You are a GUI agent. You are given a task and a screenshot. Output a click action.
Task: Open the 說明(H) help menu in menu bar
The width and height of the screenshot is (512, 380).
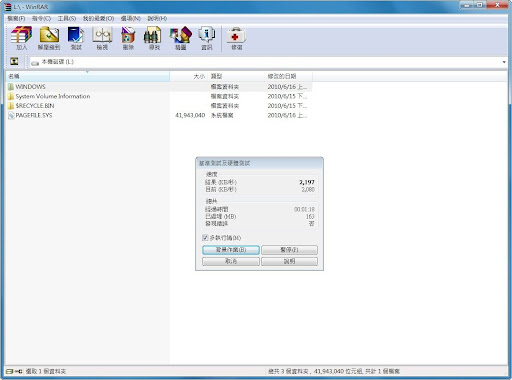pyautogui.click(x=157, y=18)
